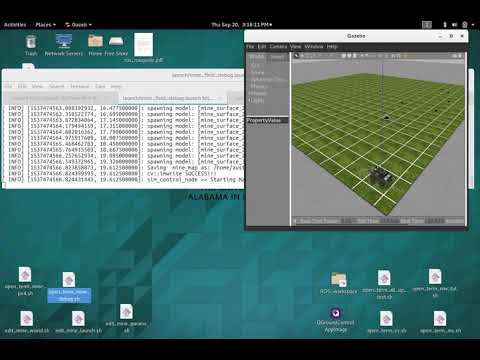Viewport: 480px width, 360px height.
Task: Select edit_mine_launch.sh script icon
Action: click(x=78, y=322)
